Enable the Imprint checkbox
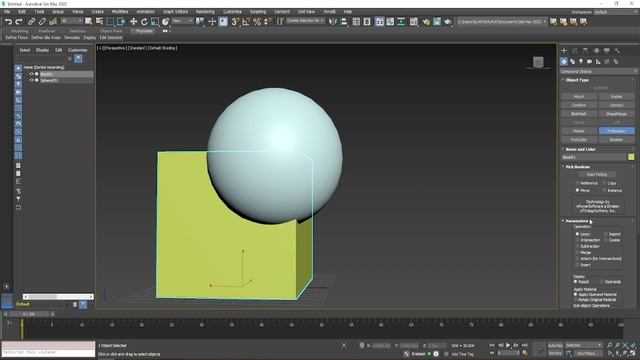Viewport: 640px width, 360px height. tap(606, 234)
